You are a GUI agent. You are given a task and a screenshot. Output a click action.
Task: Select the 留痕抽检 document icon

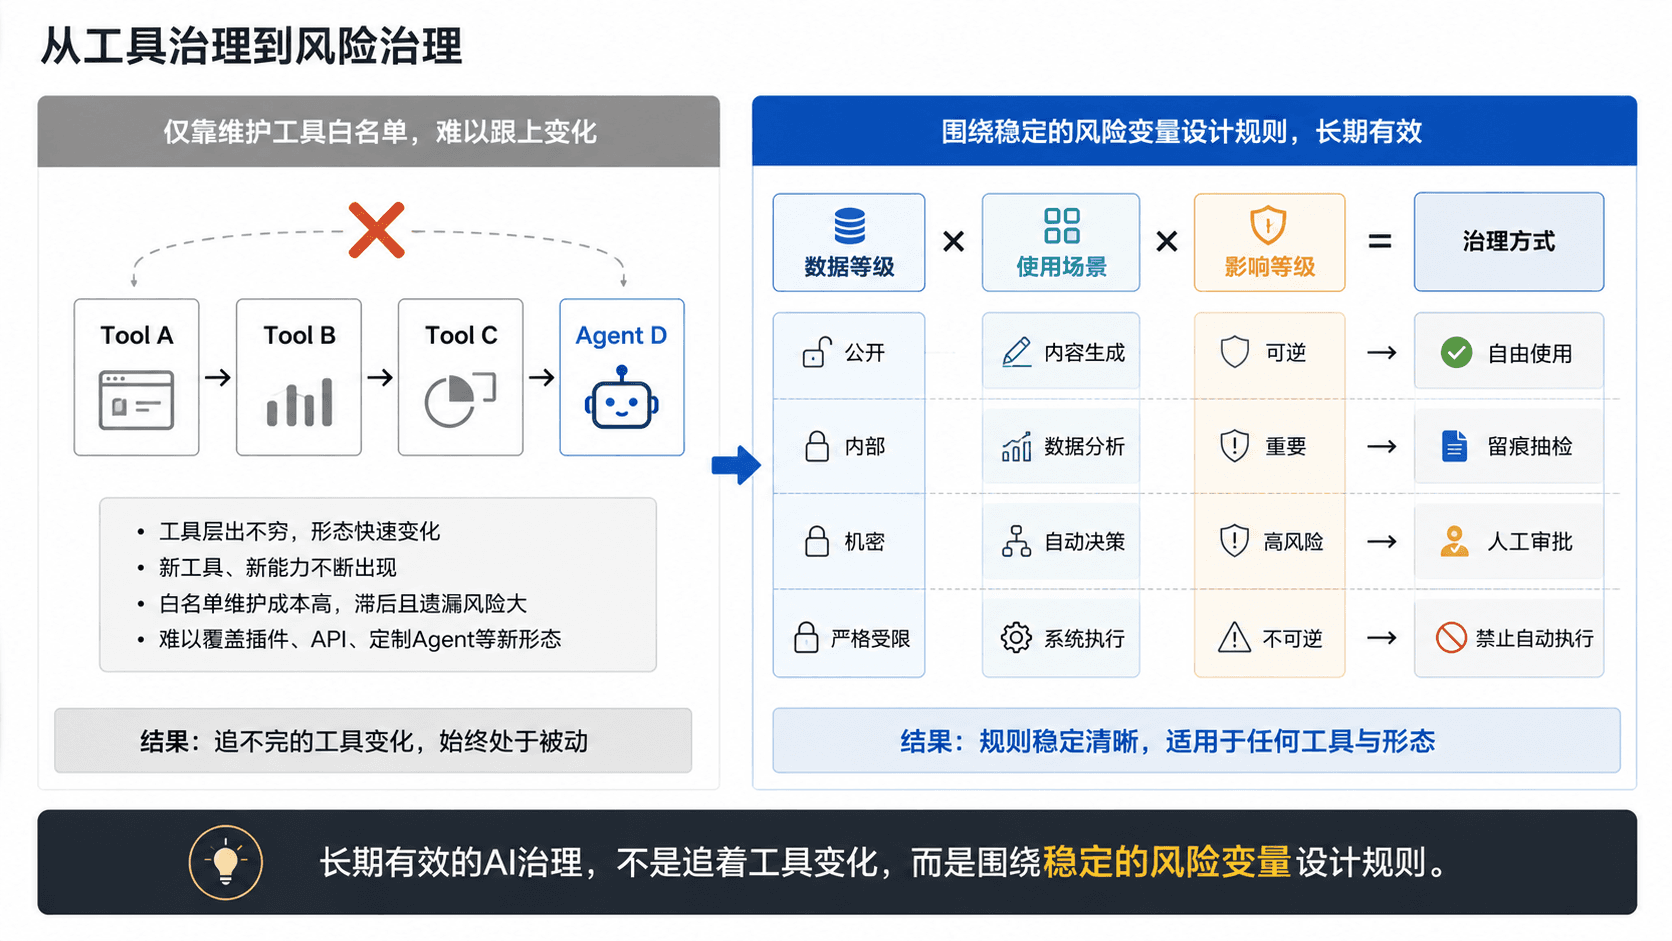[1454, 446]
